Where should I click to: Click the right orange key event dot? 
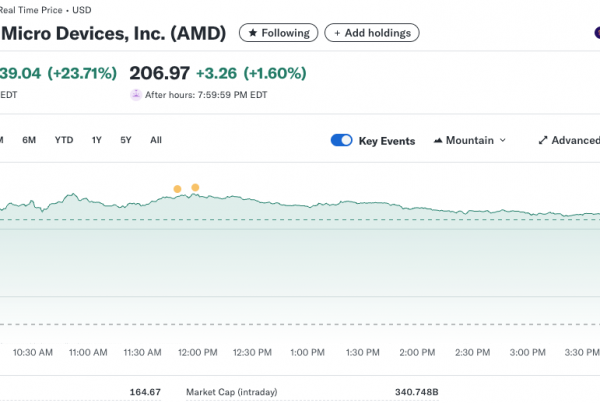(195, 187)
